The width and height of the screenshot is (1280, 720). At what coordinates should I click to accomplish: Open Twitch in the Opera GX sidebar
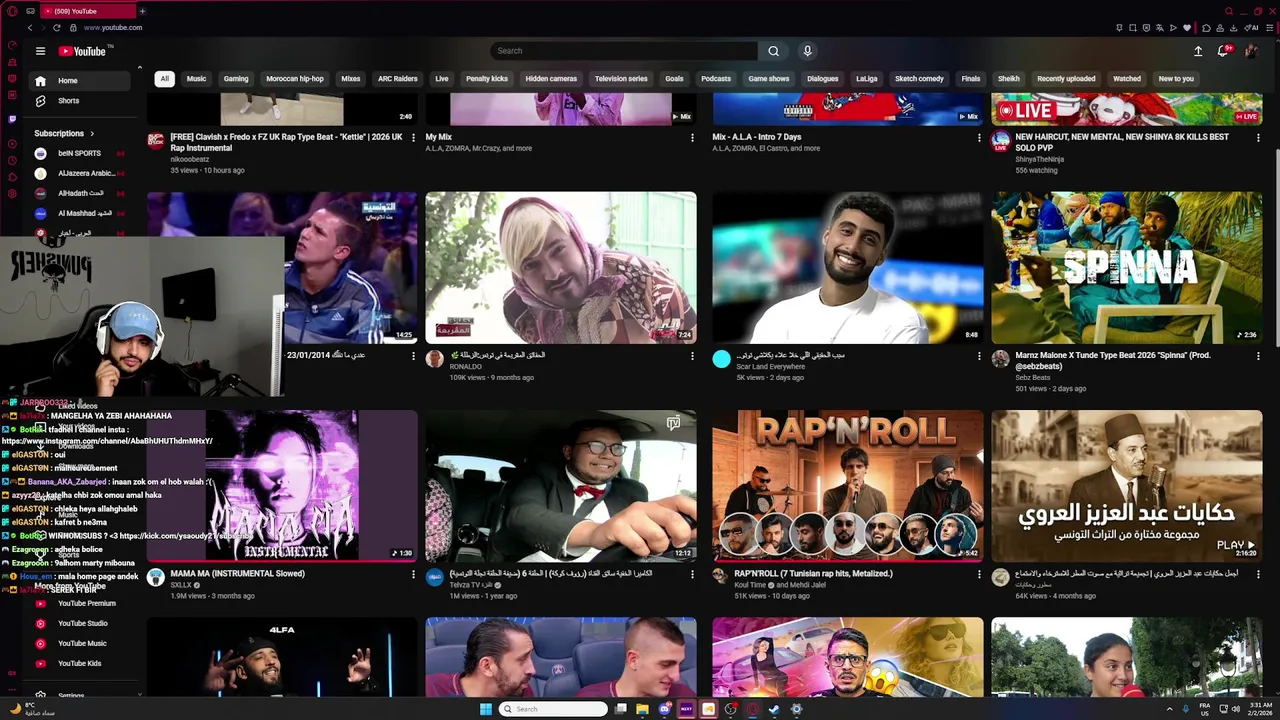point(12,118)
